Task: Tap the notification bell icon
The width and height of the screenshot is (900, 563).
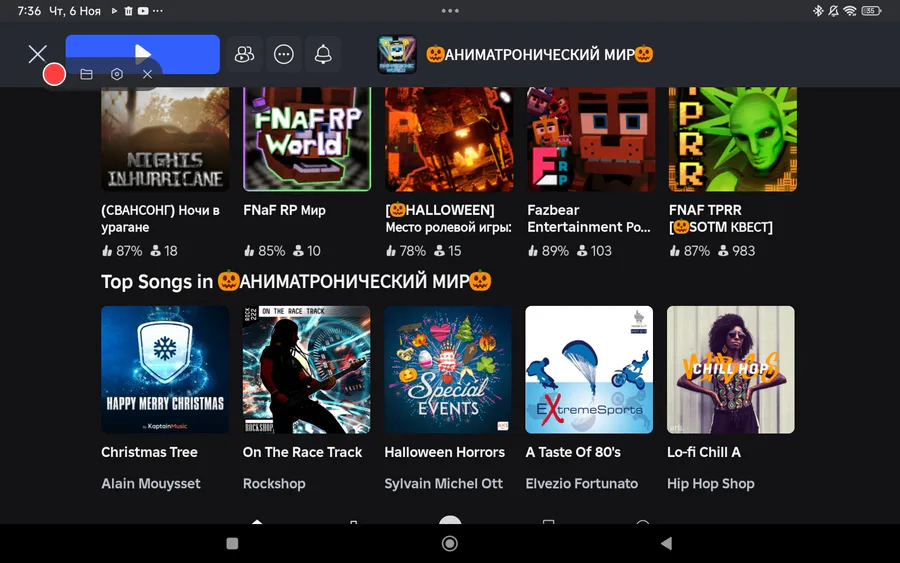Action: (323, 54)
